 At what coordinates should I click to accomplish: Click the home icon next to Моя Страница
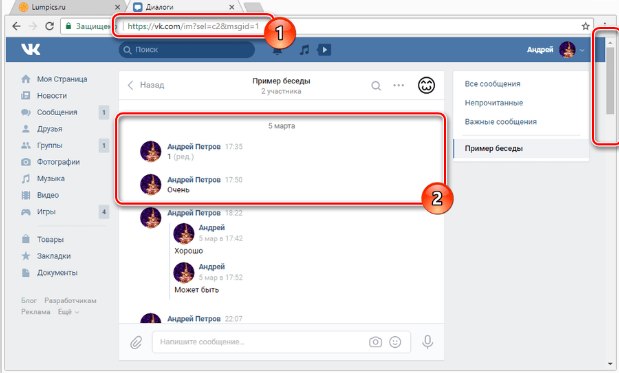[26, 79]
